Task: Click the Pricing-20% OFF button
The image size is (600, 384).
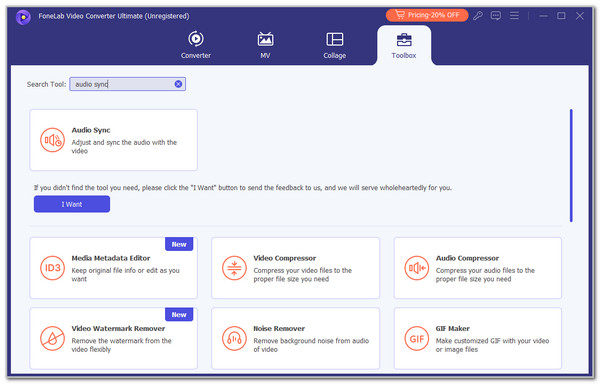Action: (427, 15)
